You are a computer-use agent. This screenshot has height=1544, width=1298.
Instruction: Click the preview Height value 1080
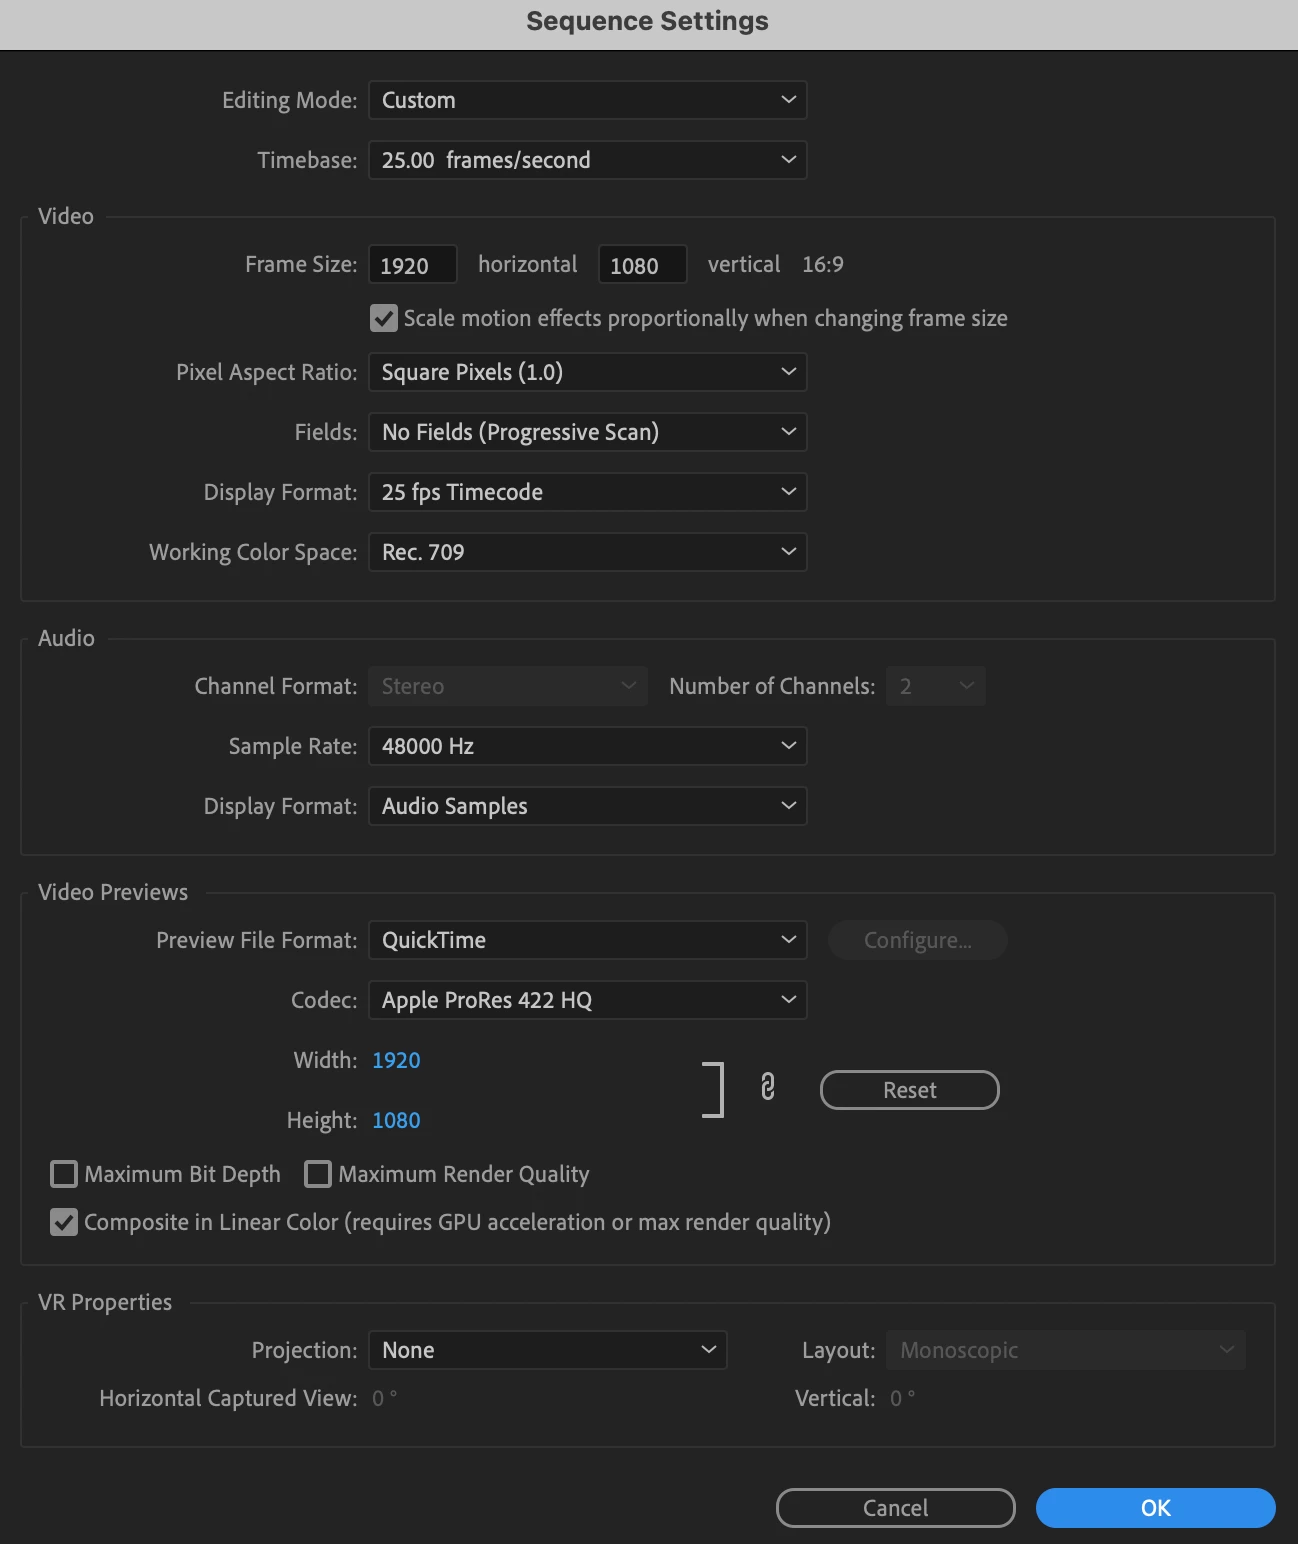coord(396,1120)
